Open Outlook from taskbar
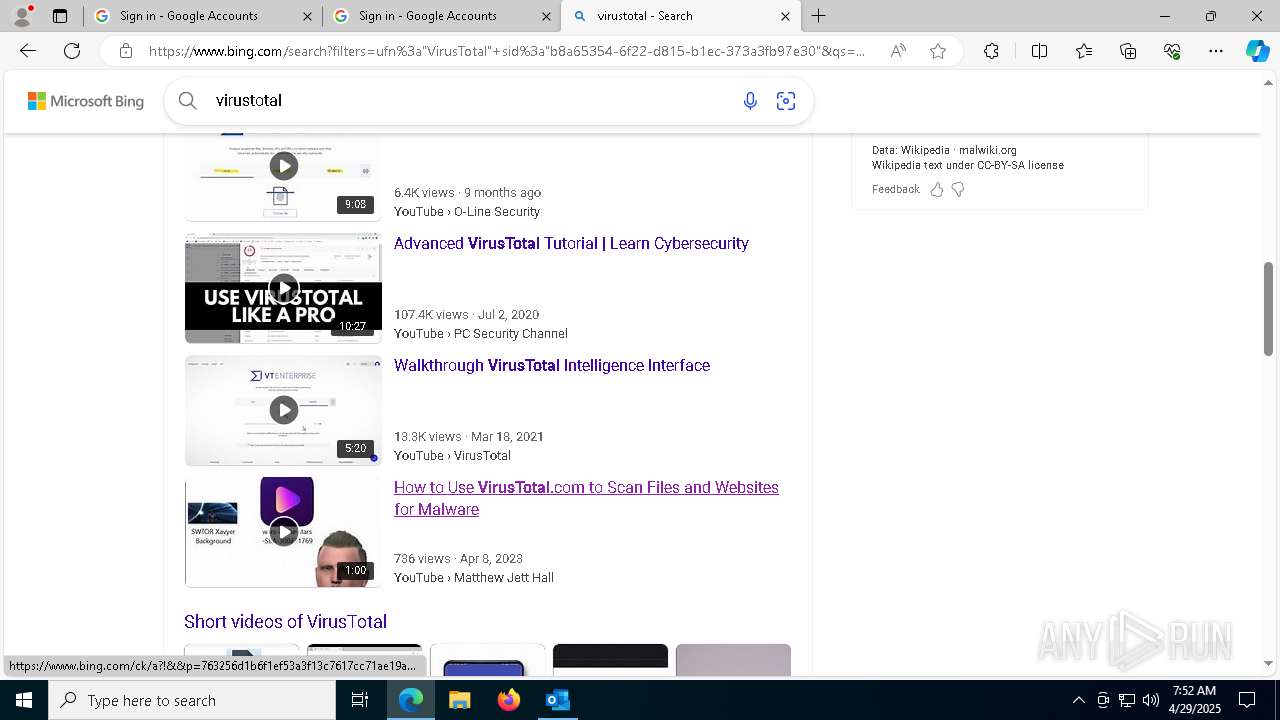Screen dimensions: 1280x720 [x=557, y=700]
